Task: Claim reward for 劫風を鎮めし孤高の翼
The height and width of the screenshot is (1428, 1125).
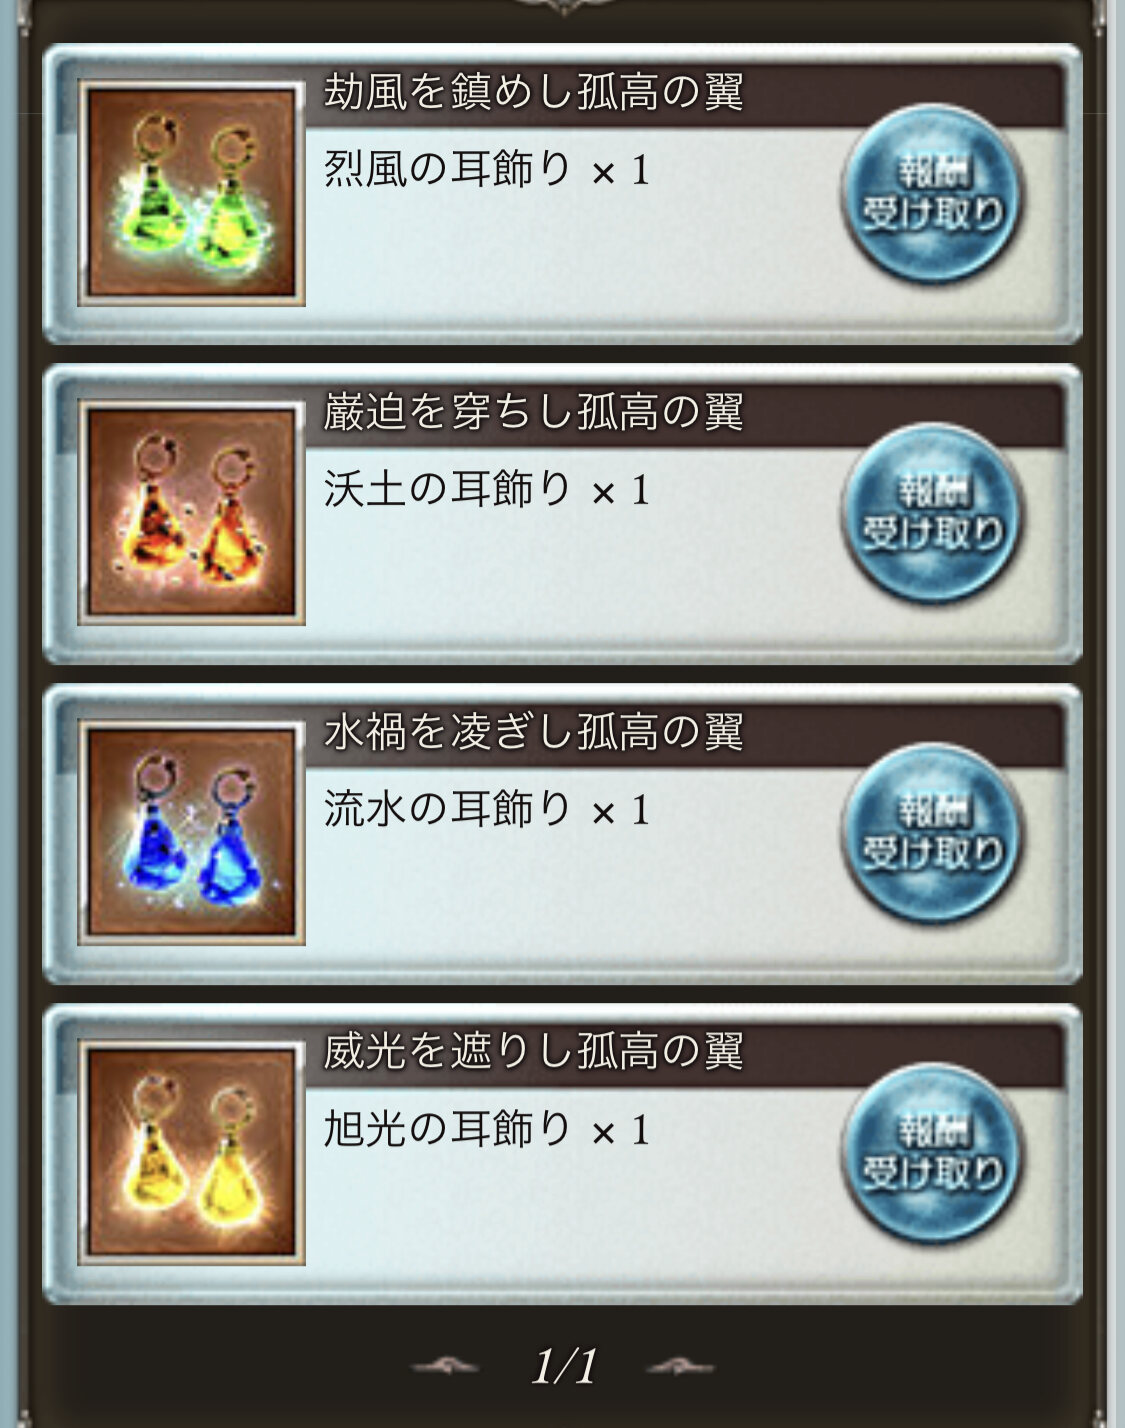Action: pos(931,194)
